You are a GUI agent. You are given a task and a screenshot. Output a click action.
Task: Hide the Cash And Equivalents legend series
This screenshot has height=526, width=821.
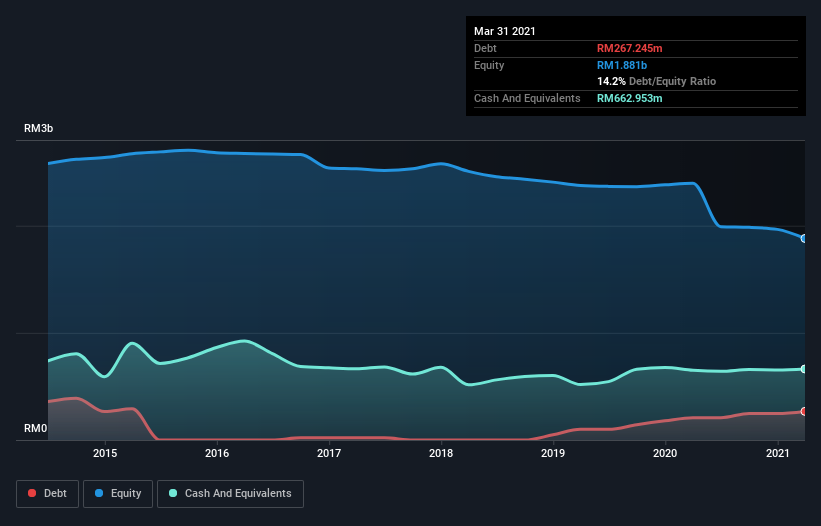click(230, 493)
